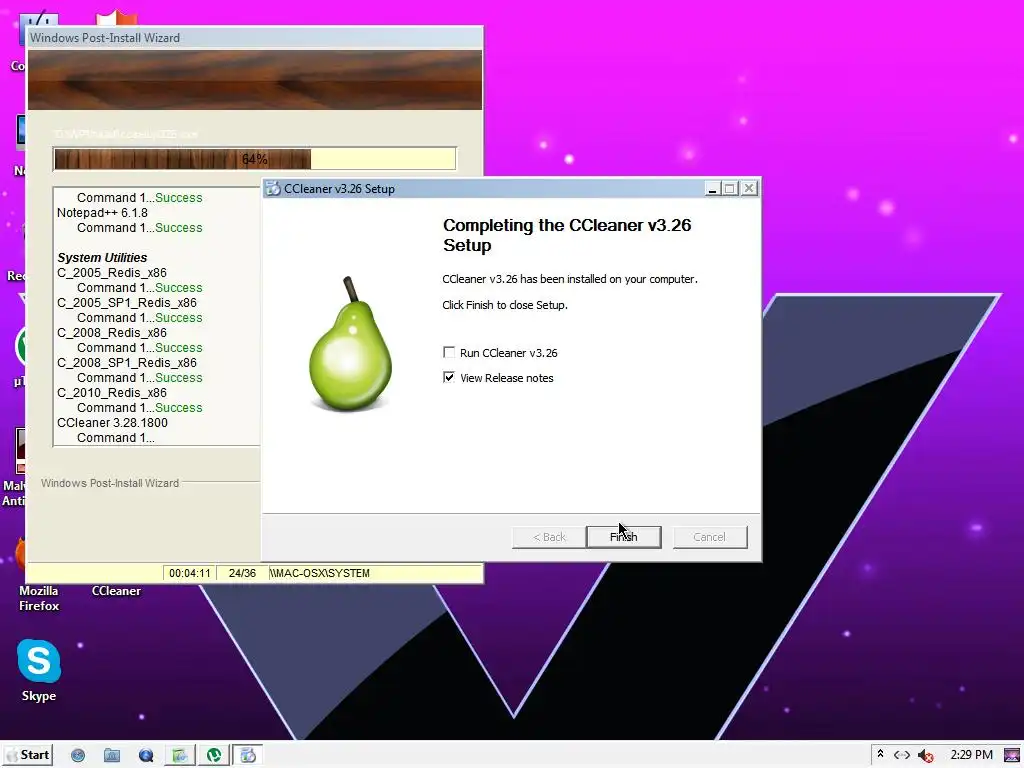This screenshot has height=768, width=1024.
Task: Switch to the Post-Install Wizard taskbar button
Action: [x=179, y=756]
